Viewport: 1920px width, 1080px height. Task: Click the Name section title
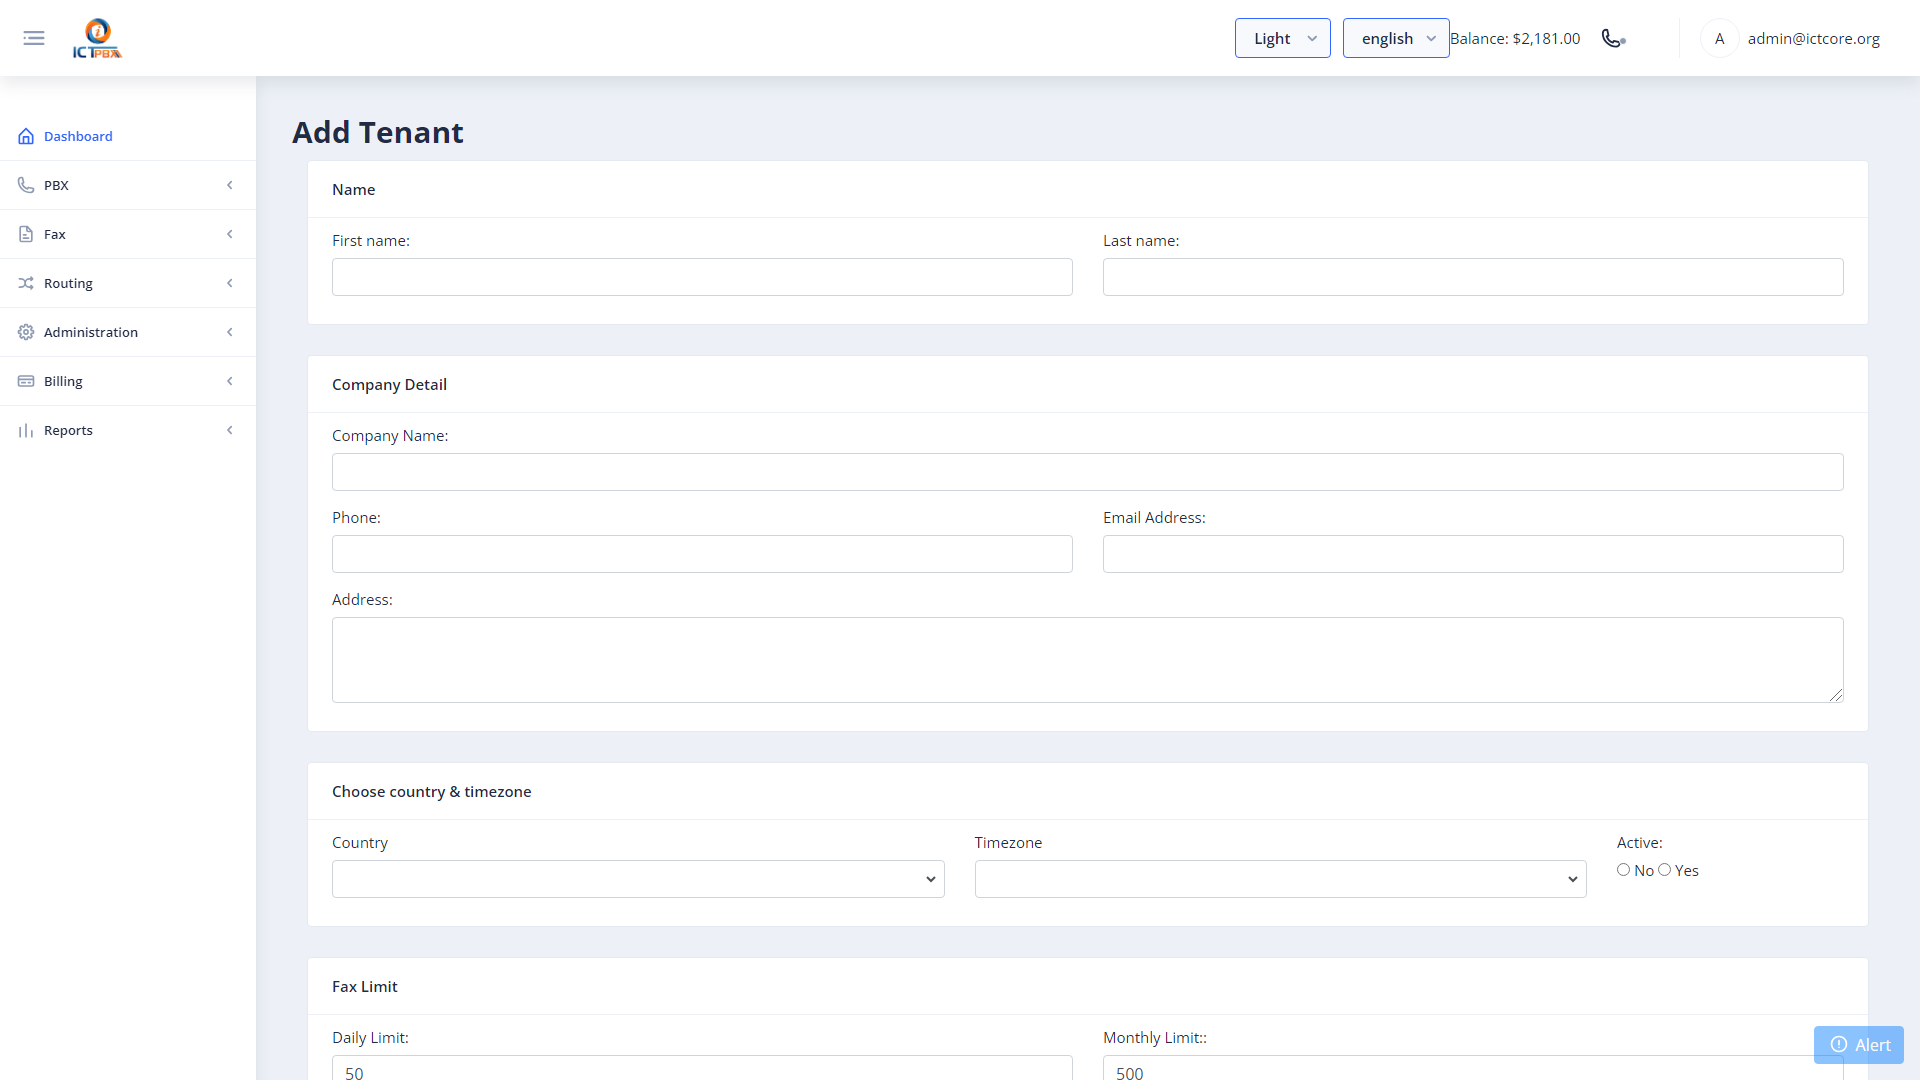click(353, 189)
